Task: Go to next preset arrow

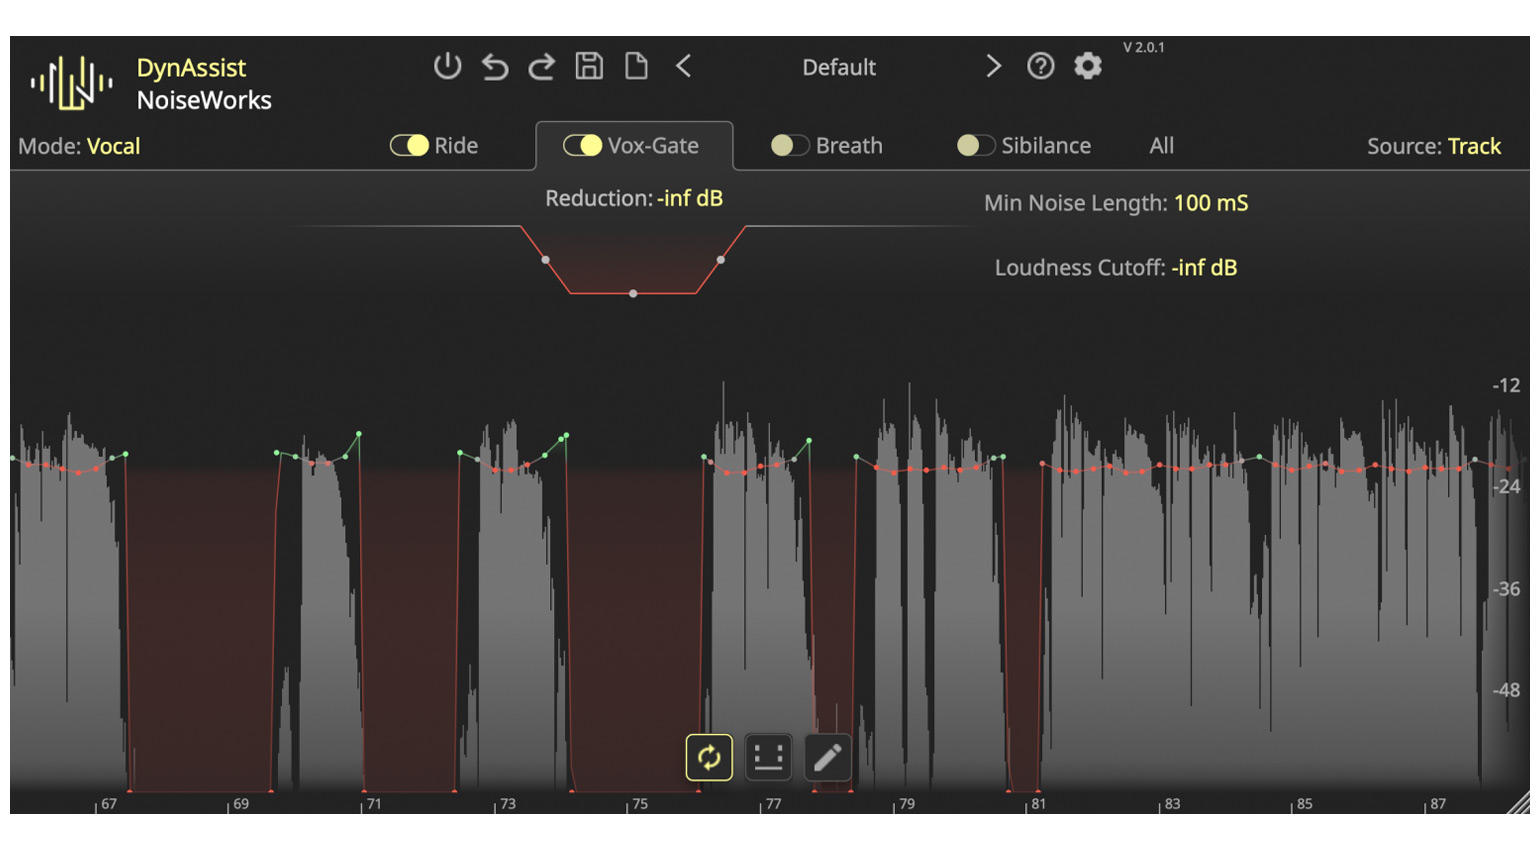Action: (992, 67)
